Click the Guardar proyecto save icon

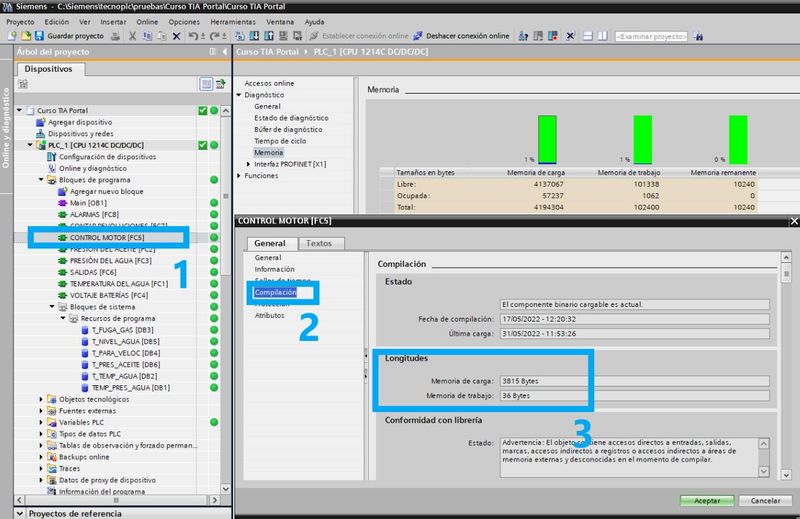[40, 36]
